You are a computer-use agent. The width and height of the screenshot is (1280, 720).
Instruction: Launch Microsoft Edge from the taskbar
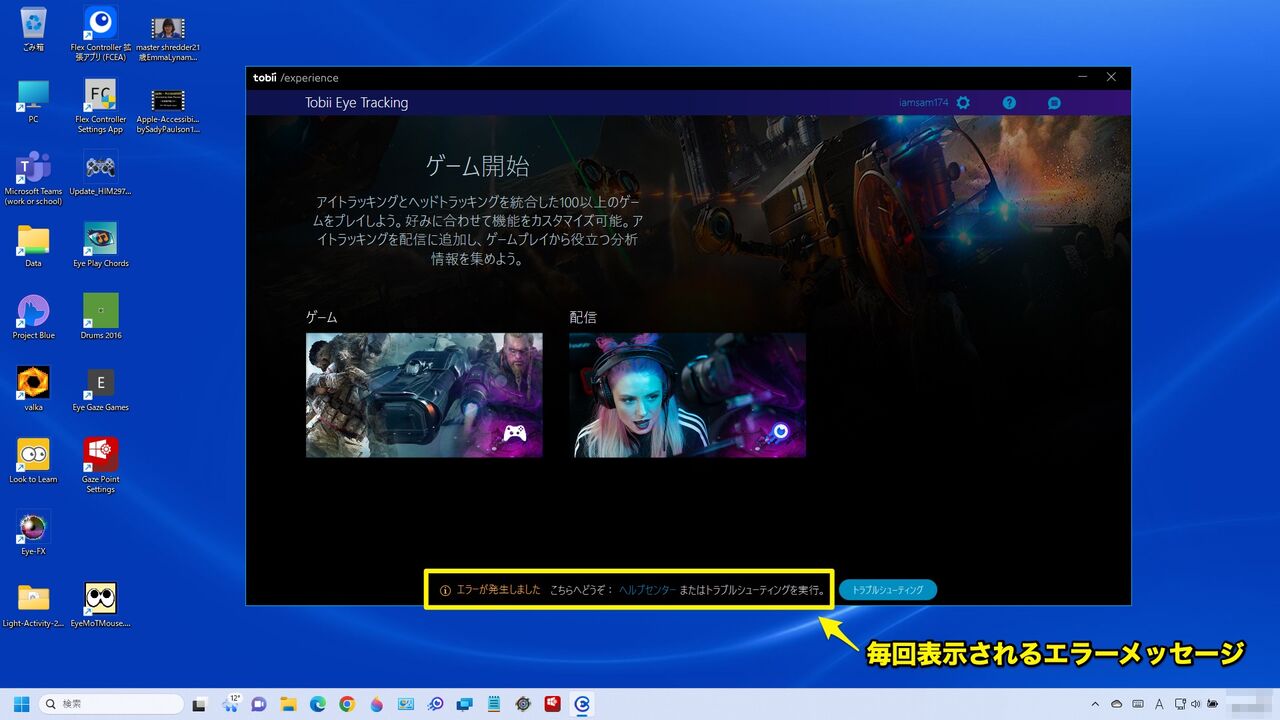click(317, 704)
